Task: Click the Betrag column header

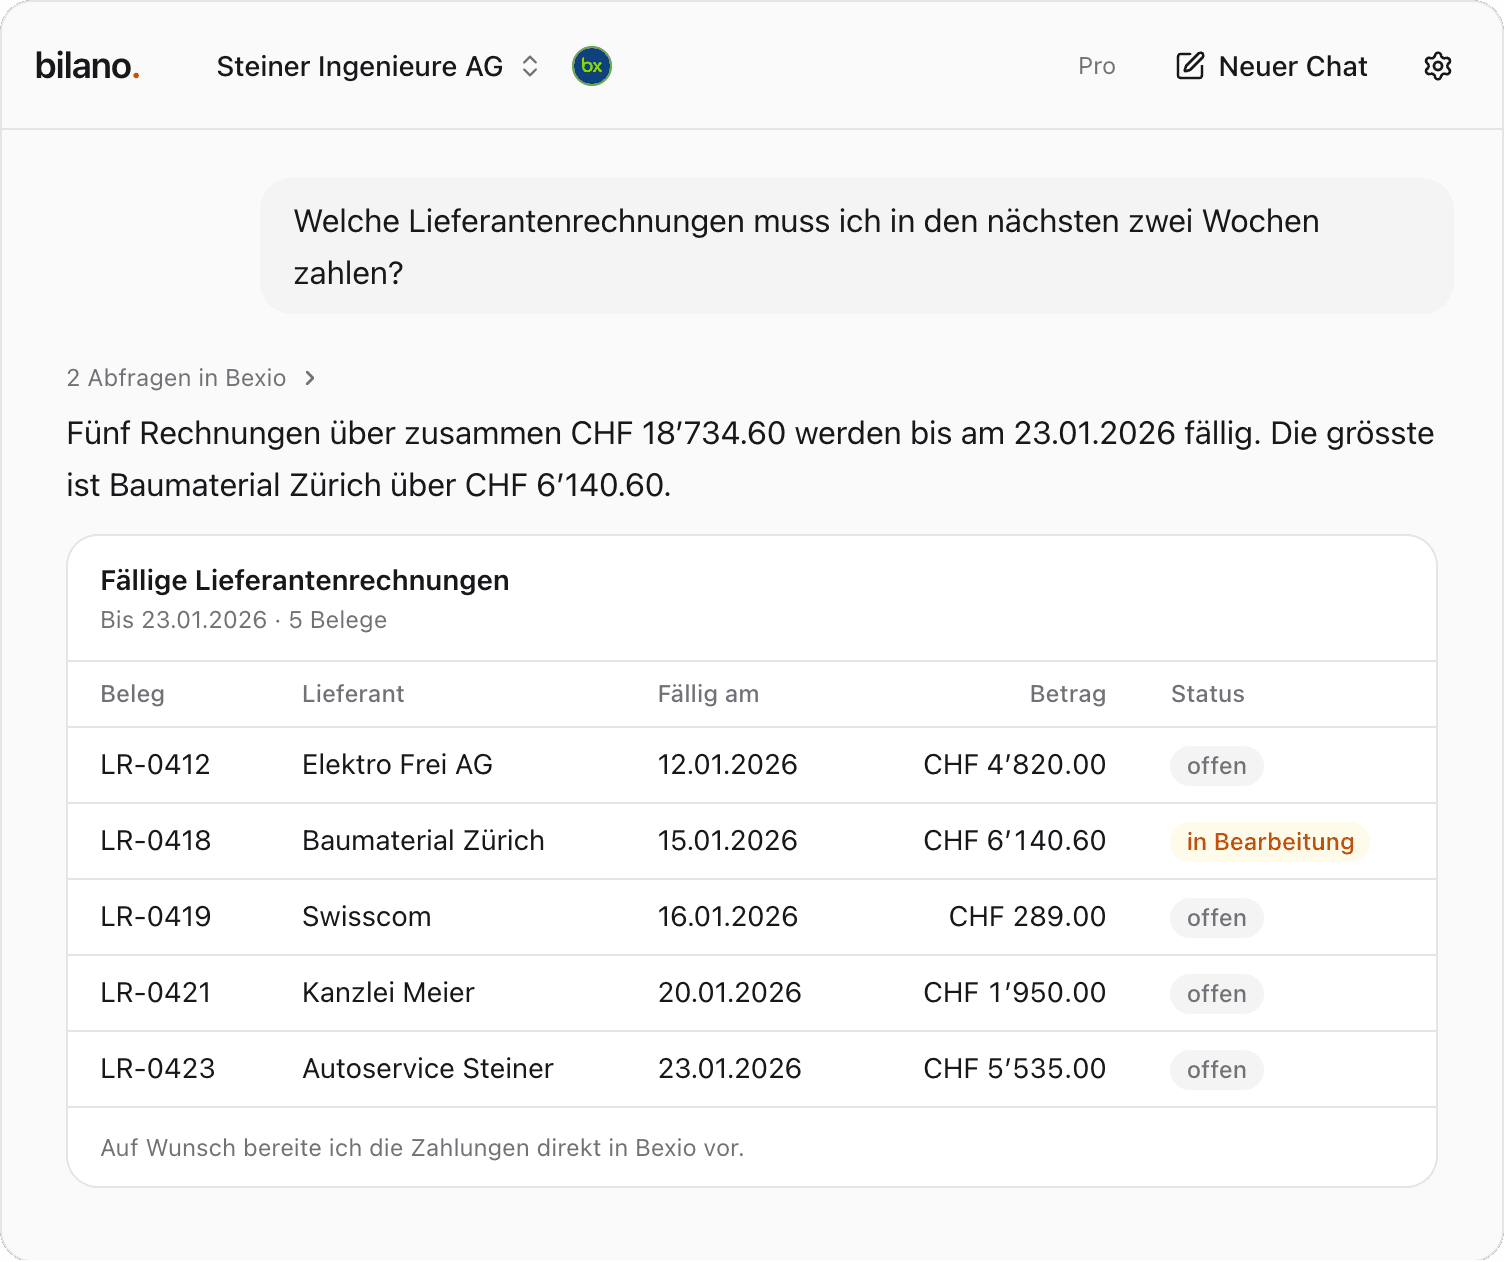Action: (1068, 694)
